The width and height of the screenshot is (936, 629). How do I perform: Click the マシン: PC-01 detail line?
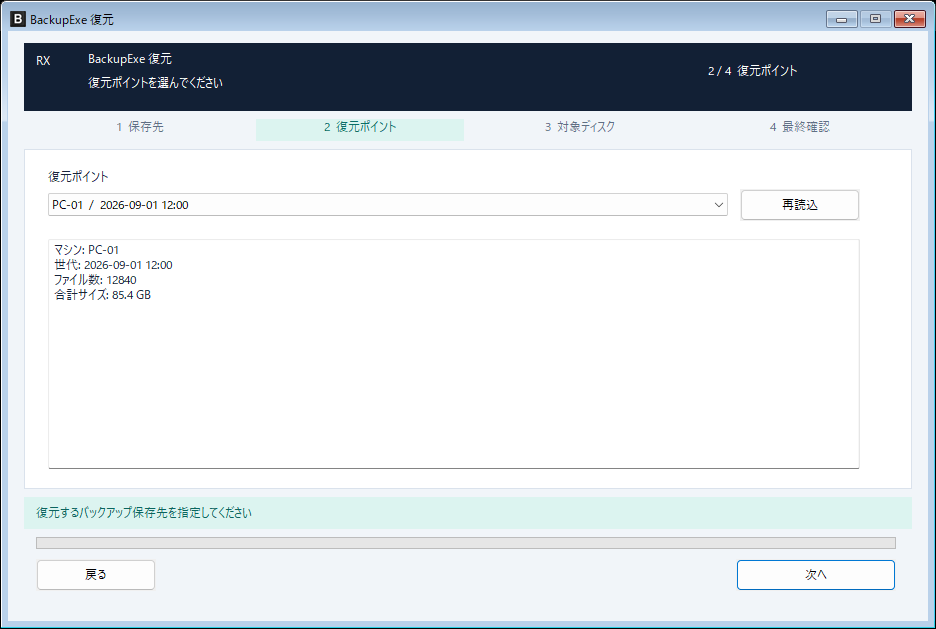[x=87, y=250]
